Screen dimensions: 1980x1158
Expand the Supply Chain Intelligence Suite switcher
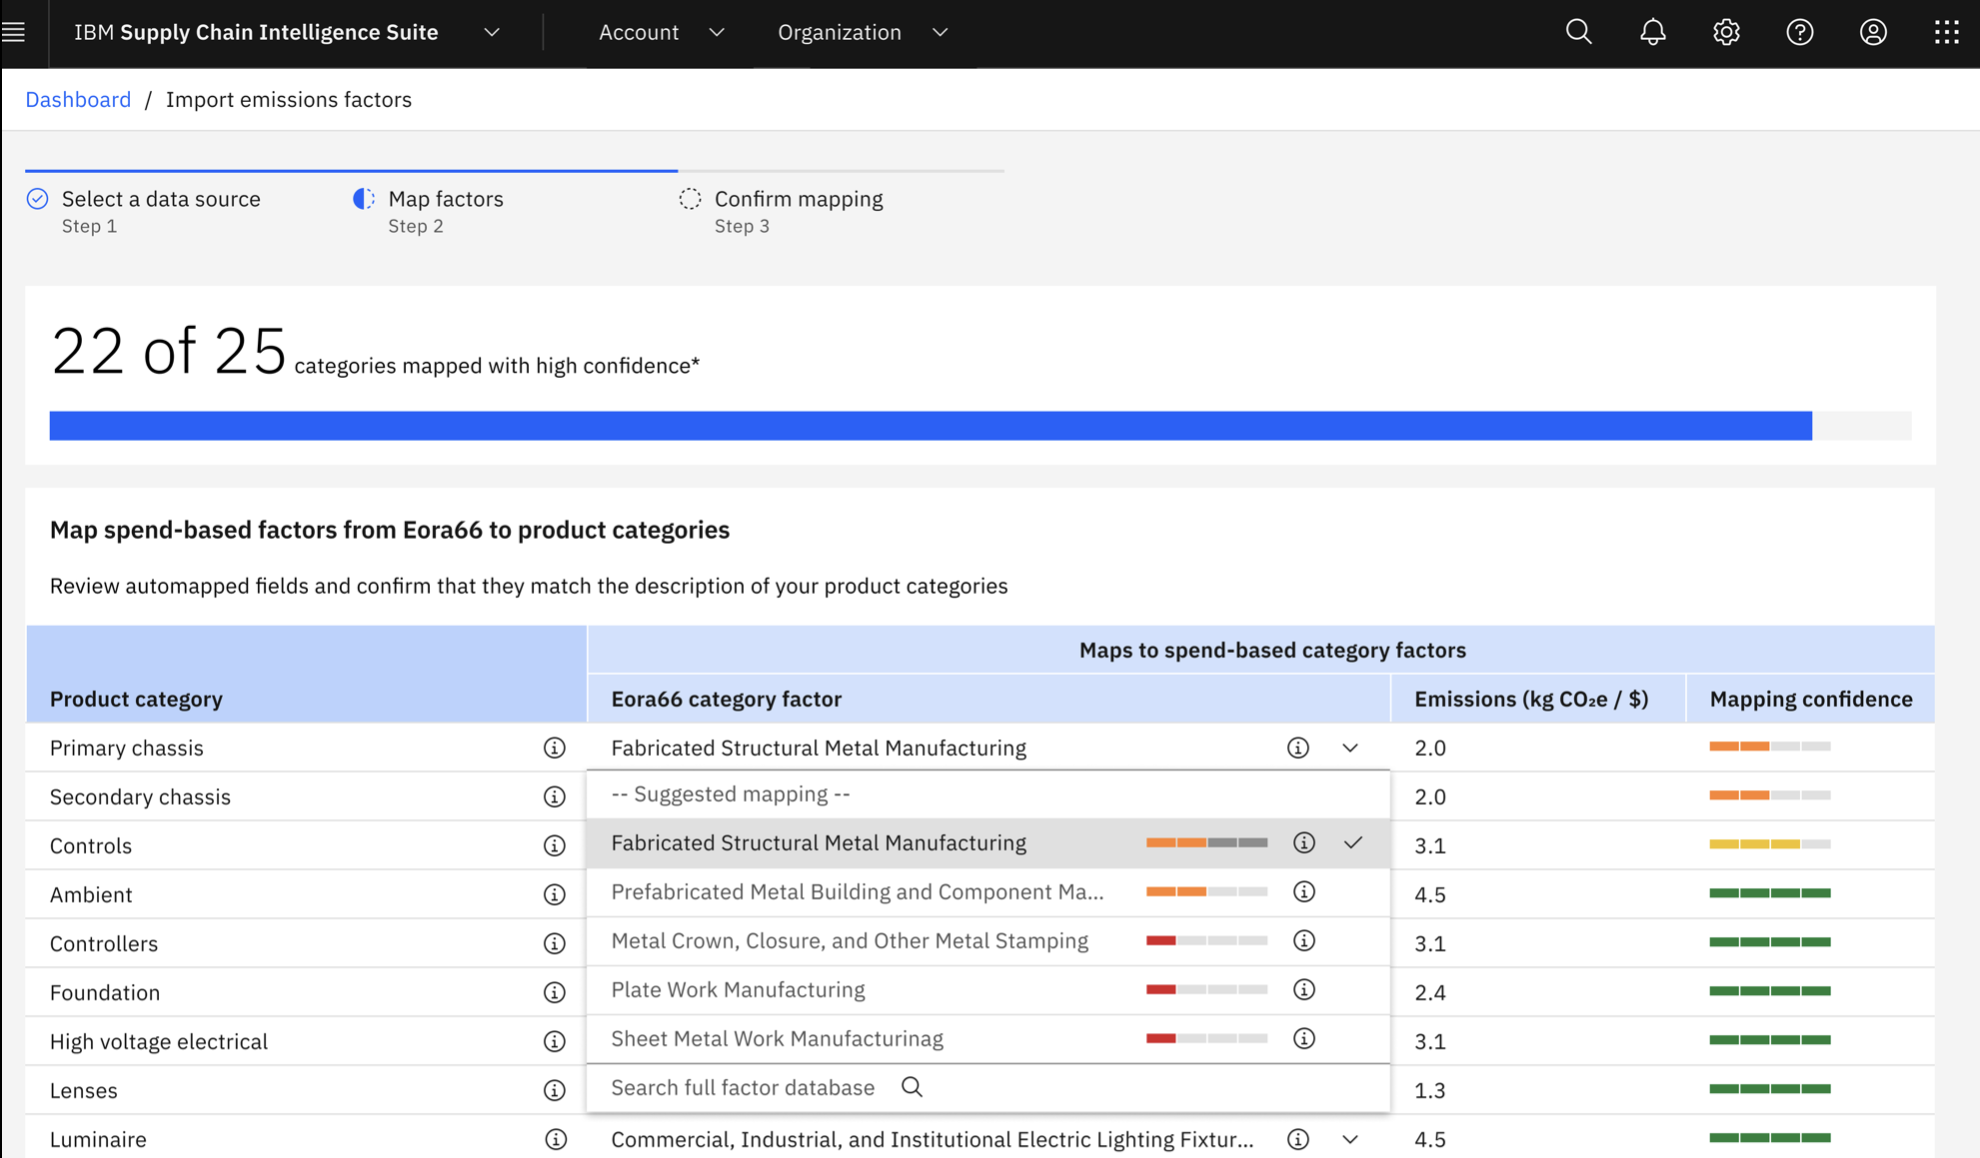[x=491, y=32]
